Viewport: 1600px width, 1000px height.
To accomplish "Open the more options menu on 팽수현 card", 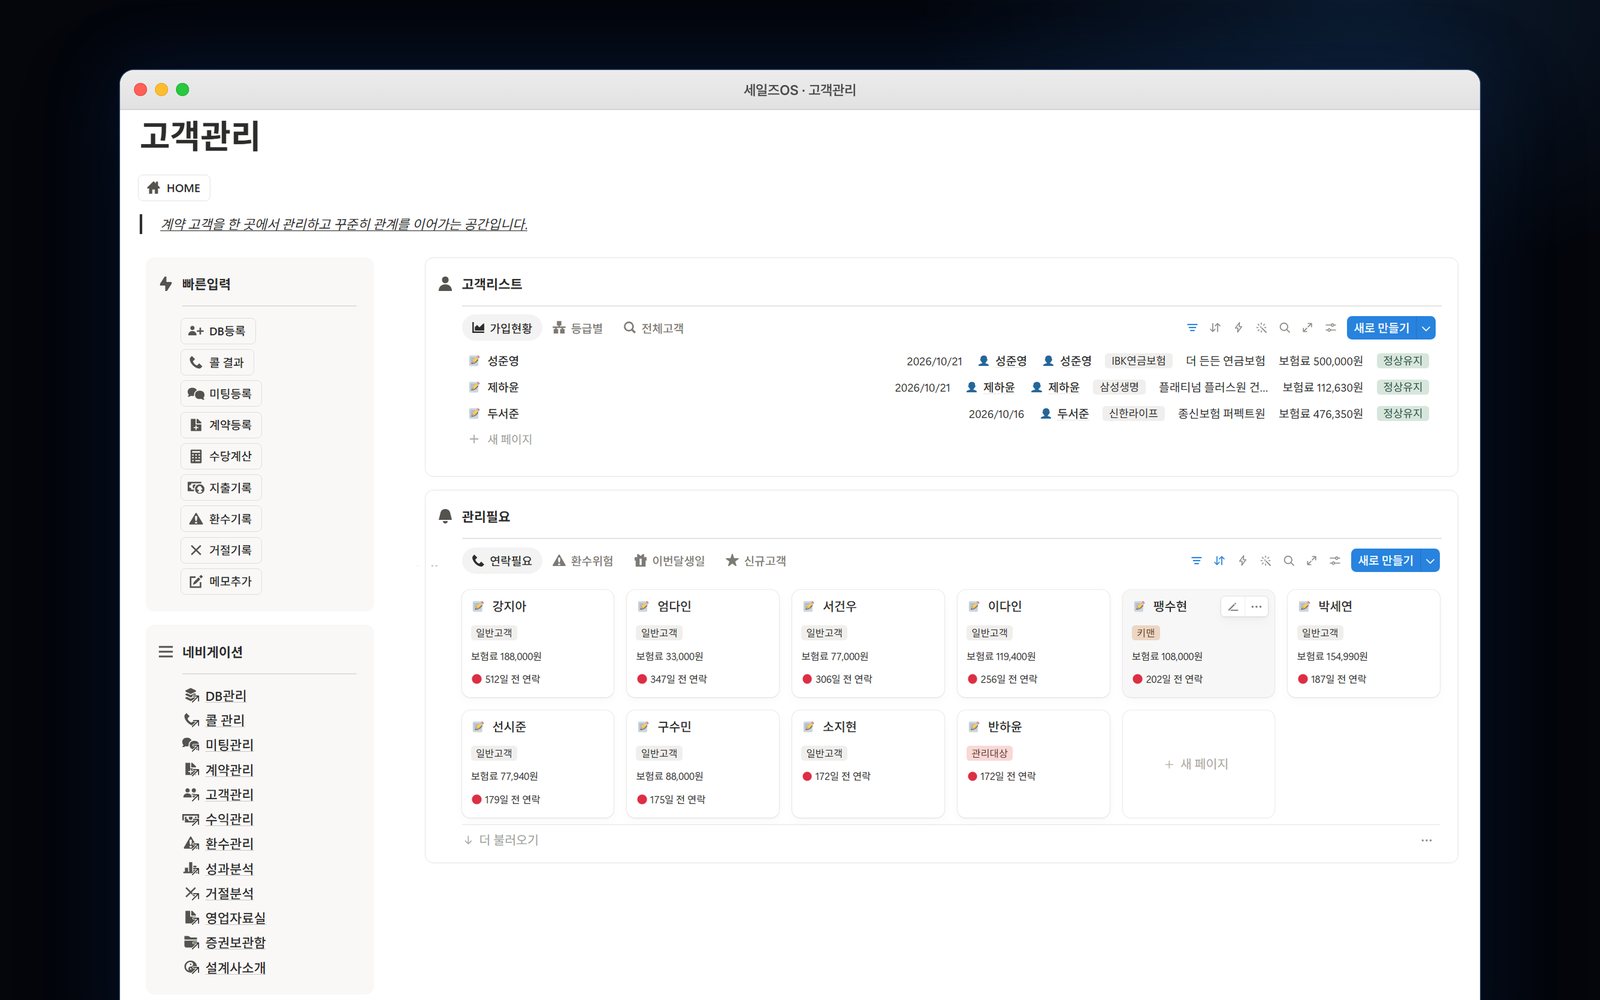I will point(1256,607).
